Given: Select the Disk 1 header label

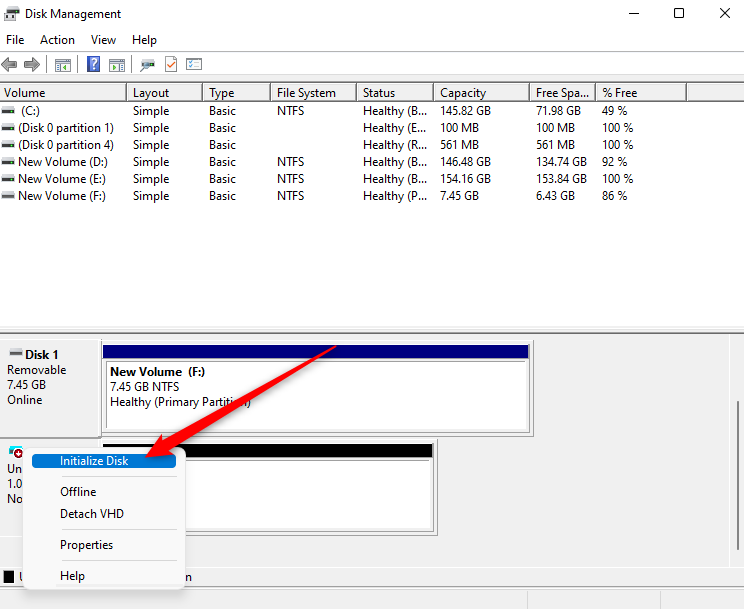Looking at the screenshot, I should click(x=41, y=355).
